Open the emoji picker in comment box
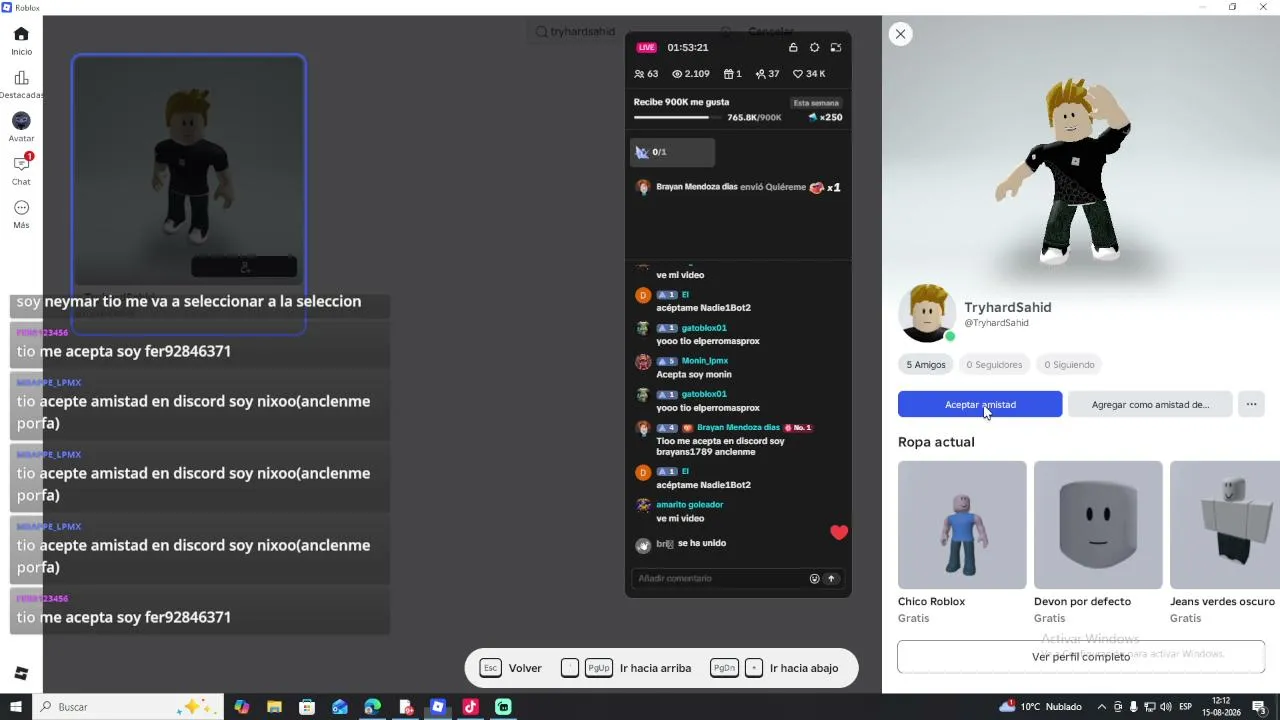Image resolution: width=1280 pixels, height=720 pixels. (x=814, y=578)
